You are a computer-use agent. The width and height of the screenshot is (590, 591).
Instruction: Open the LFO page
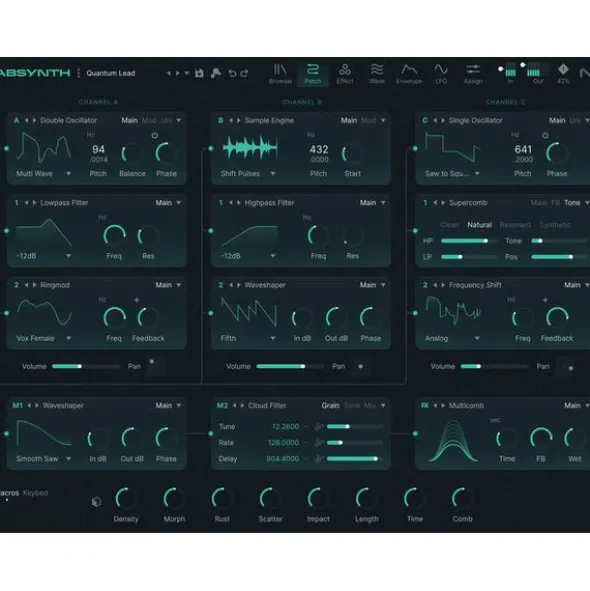[441, 73]
